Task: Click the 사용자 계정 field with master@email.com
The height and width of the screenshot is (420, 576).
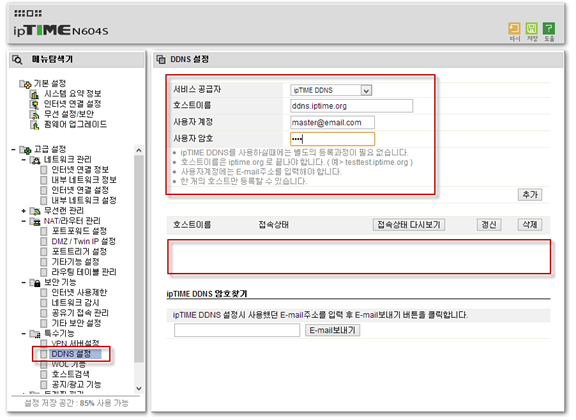Action: (332, 123)
